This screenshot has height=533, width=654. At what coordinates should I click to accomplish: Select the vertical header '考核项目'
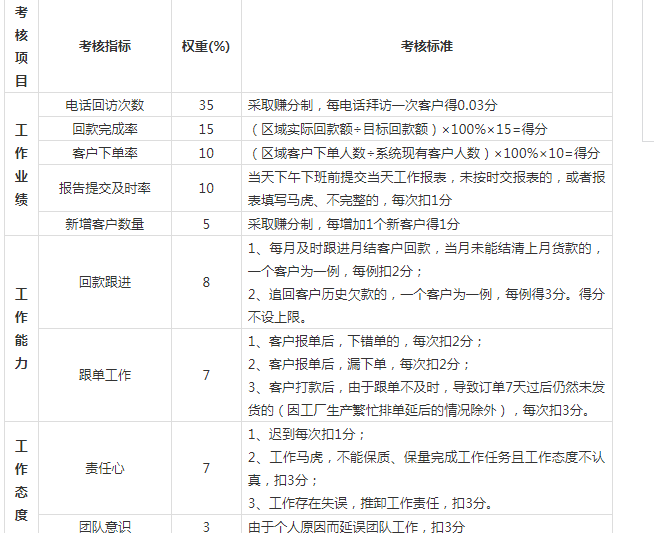click(21, 46)
